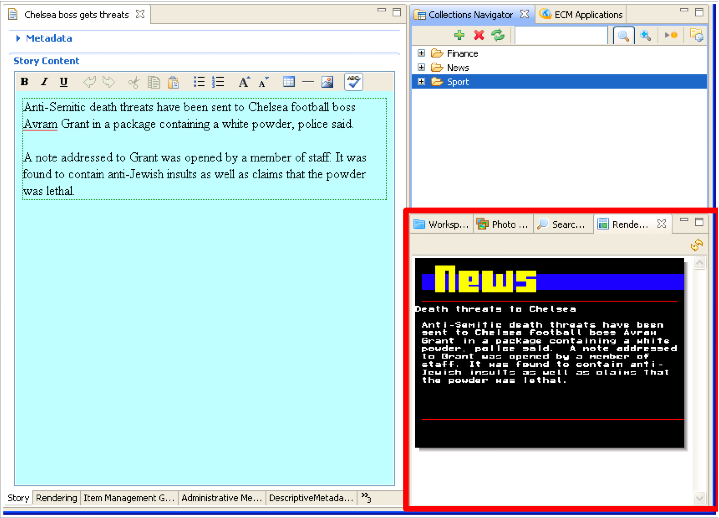This screenshot has width=719, height=518.
Task: Expand the Finance folder
Action: tap(421, 53)
